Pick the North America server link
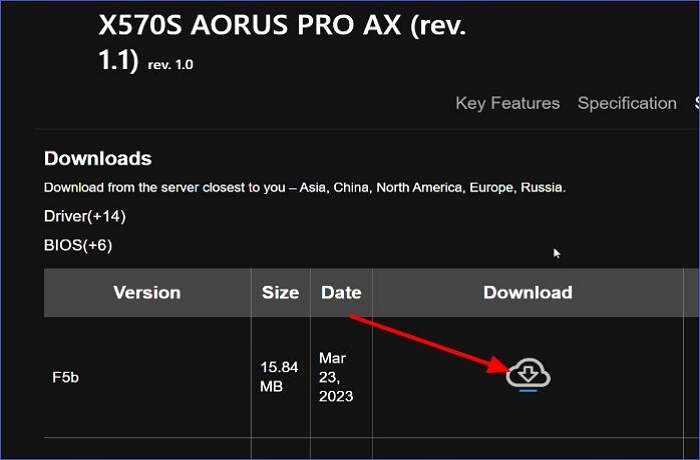This screenshot has height=460, width=700. [435, 188]
